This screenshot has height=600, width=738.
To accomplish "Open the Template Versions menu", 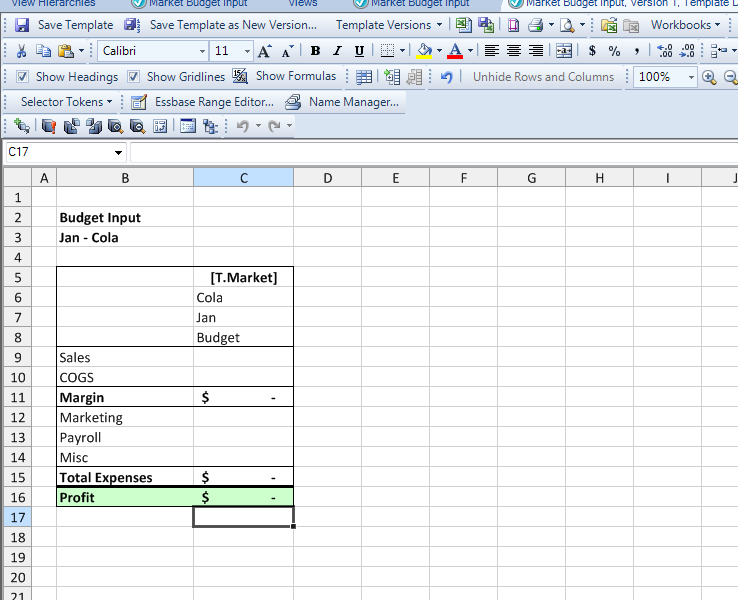I will tap(389, 25).
